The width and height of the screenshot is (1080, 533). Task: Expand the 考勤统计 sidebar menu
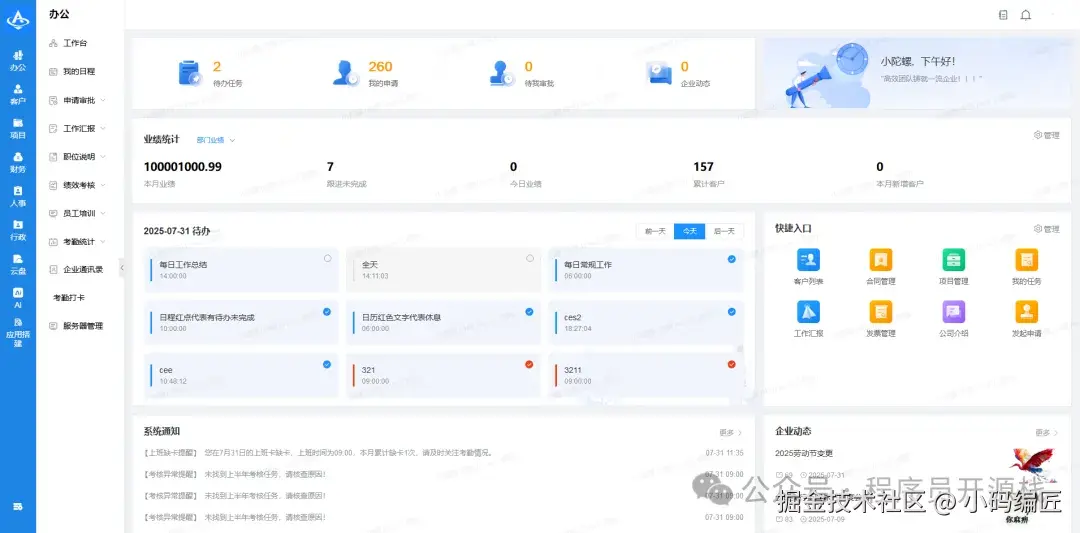click(x=78, y=242)
